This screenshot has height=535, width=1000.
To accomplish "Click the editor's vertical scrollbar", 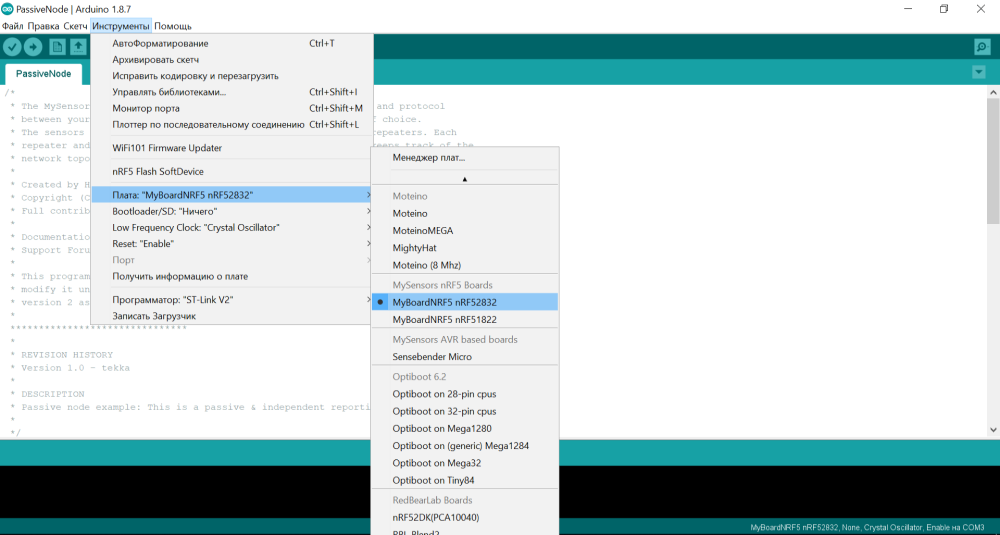I will [992, 160].
